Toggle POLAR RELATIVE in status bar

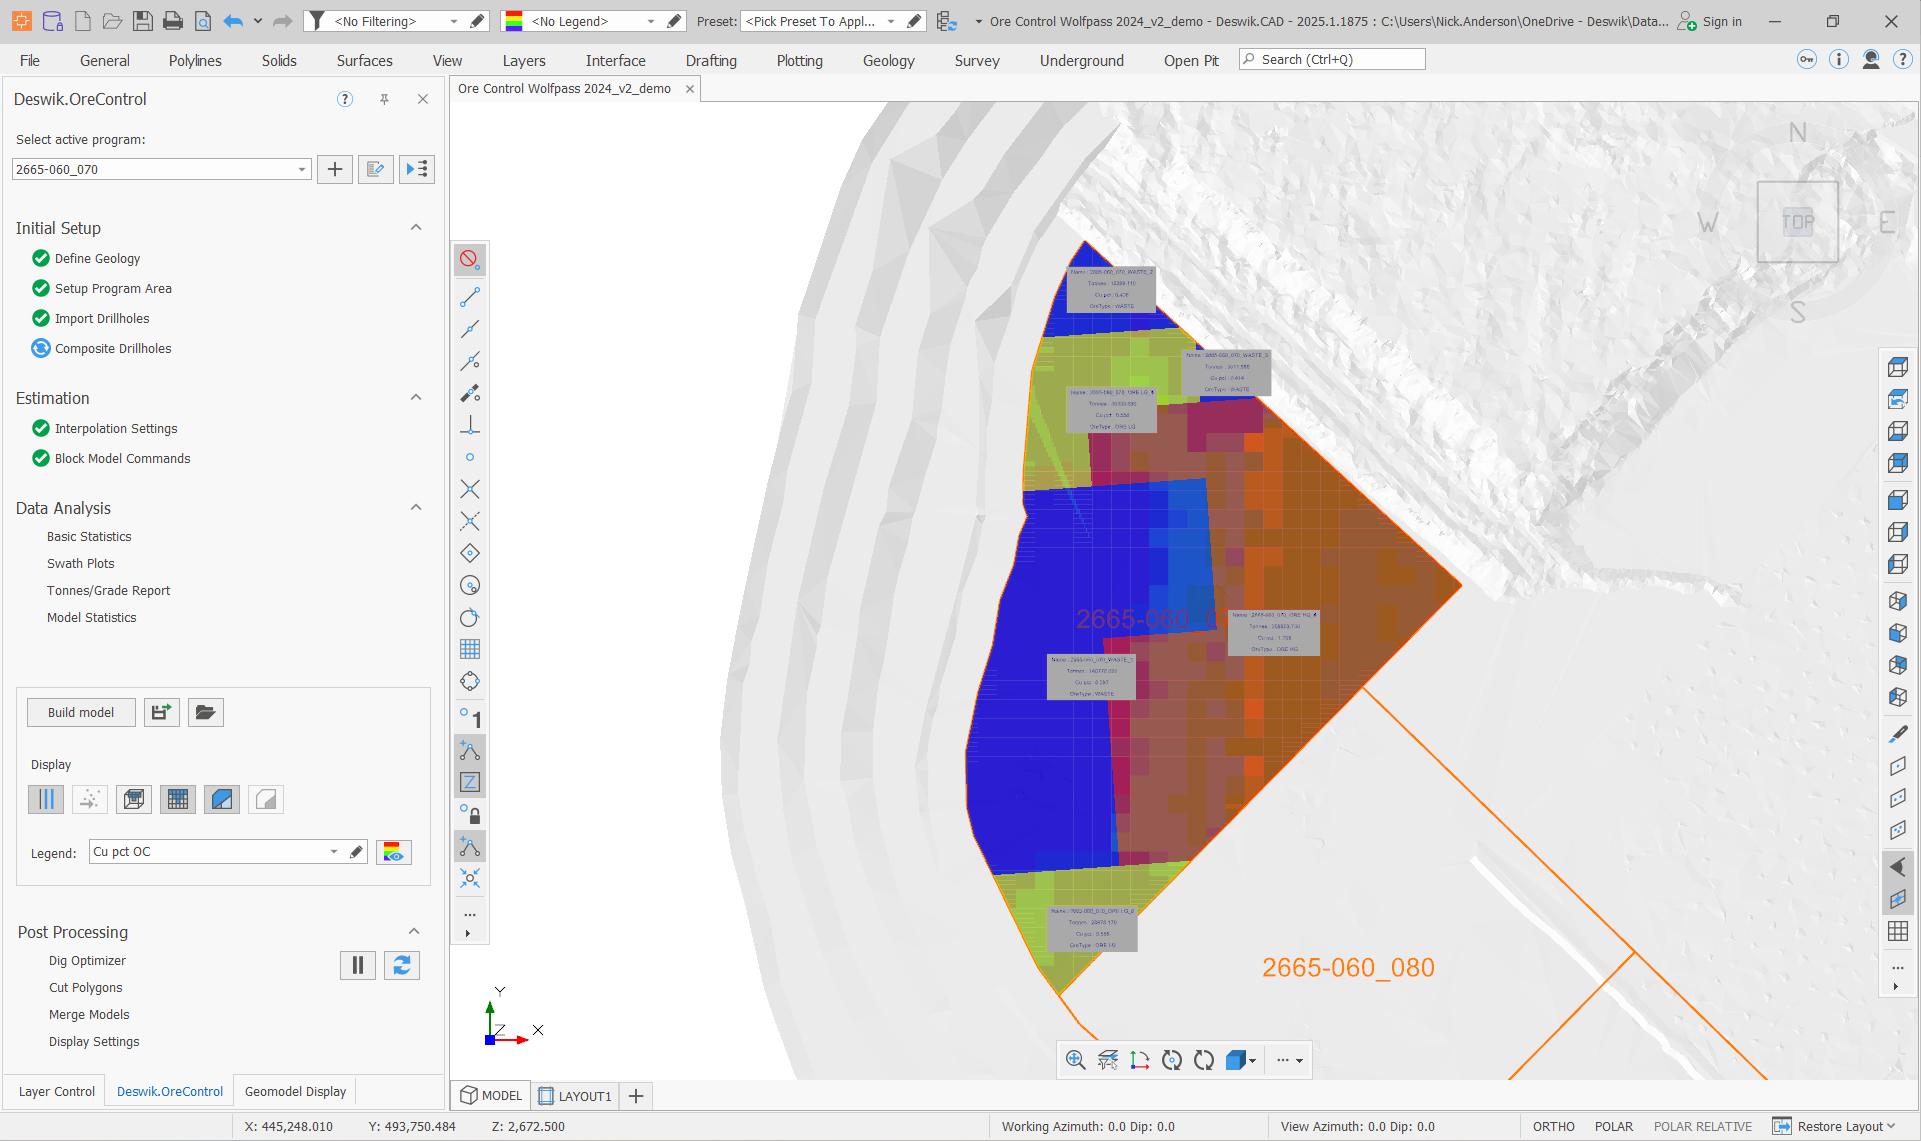pyautogui.click(x=1703, y=1126)
